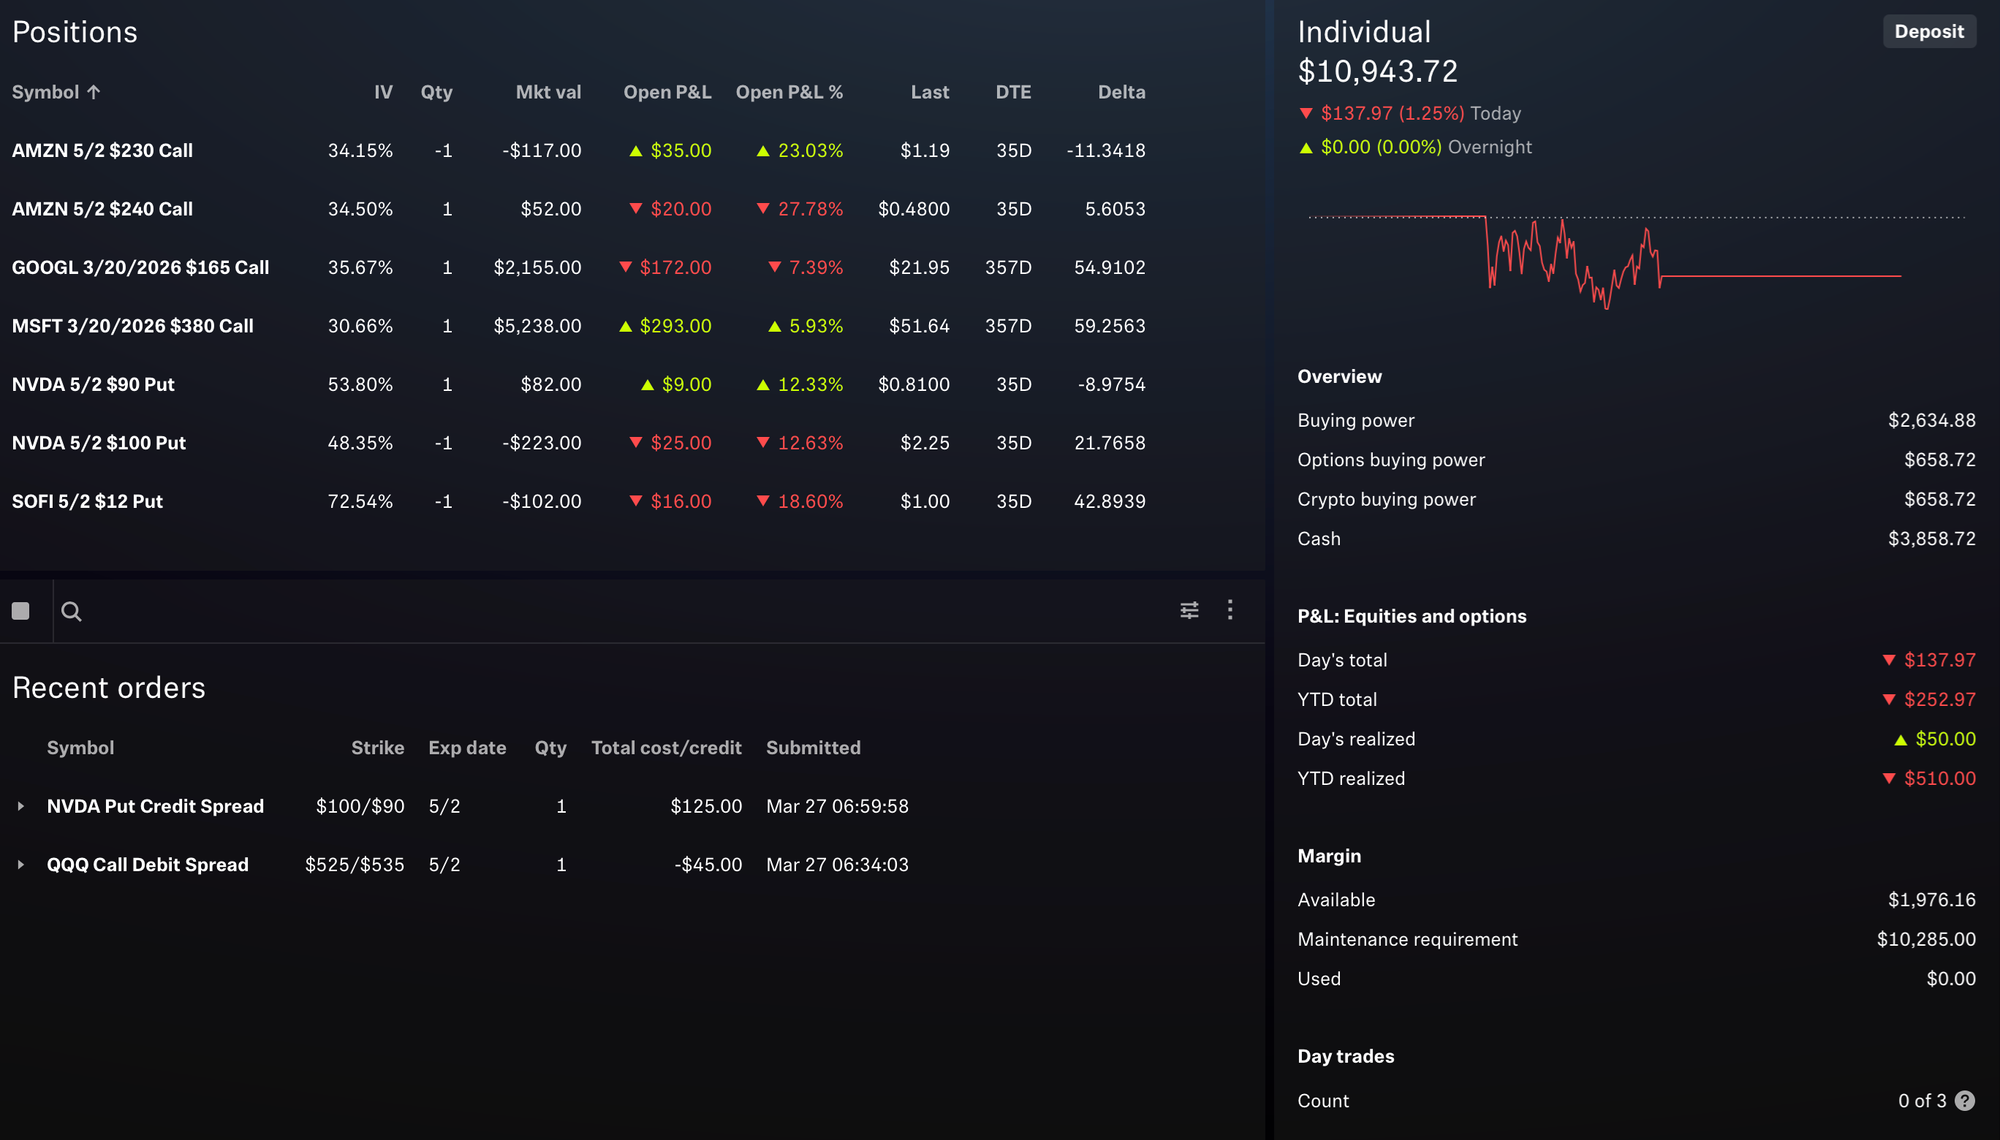Open the AMZN 5/2 $230 Call position
Image resolution: width=2000 pixels, height=1140 pixels.
(102, 151)
